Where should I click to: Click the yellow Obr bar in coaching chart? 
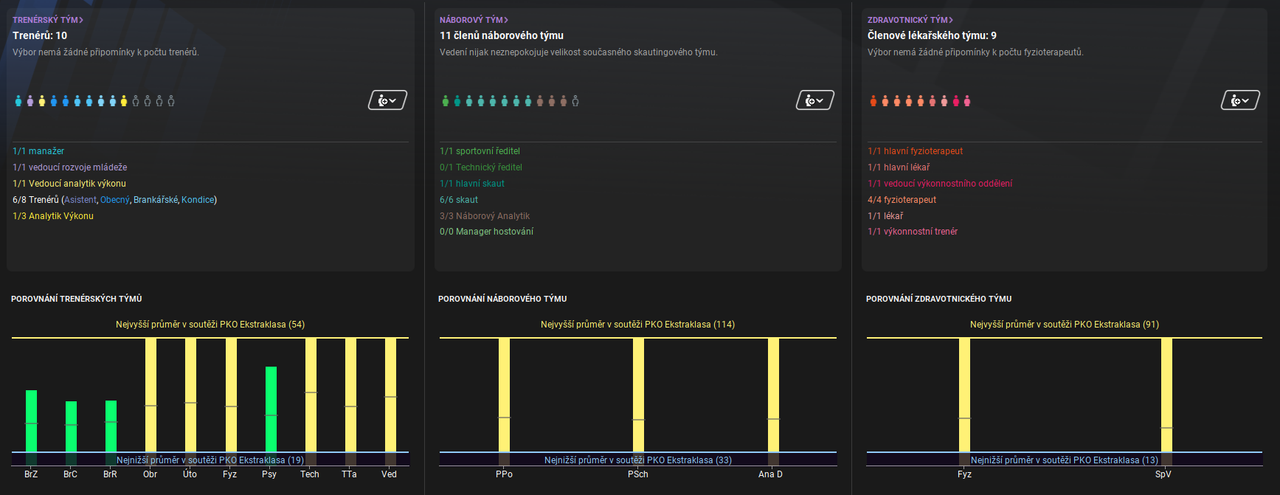coord(151,401)
